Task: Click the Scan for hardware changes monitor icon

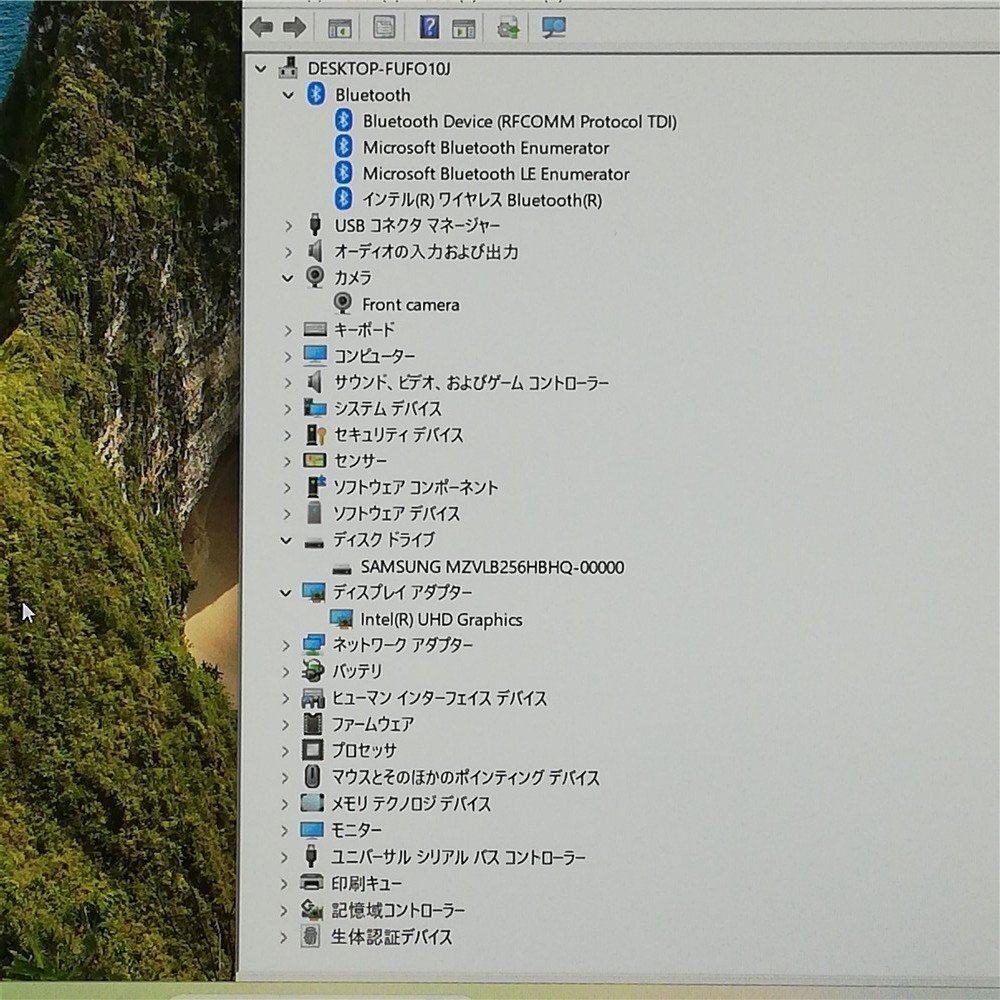Action: click(553, 27)
